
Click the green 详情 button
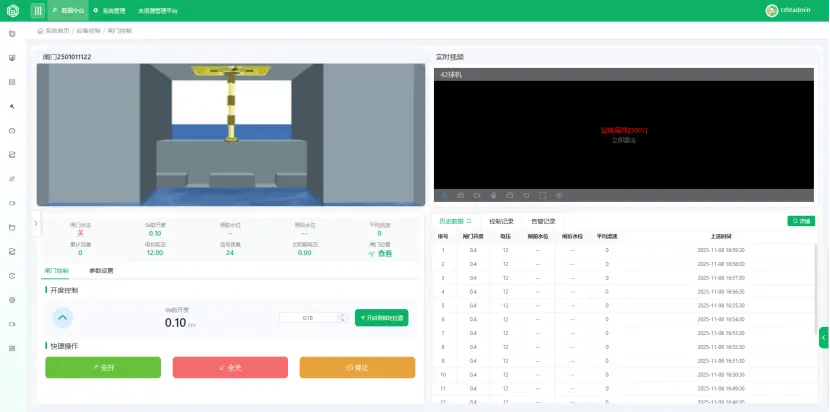(x=801, y=221)
